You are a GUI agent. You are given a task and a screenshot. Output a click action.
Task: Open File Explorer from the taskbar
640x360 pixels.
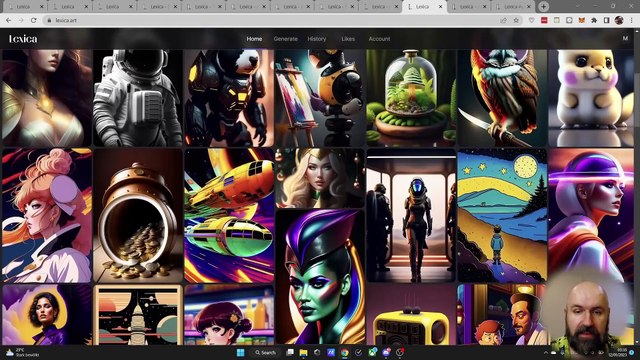coord(303,352)
